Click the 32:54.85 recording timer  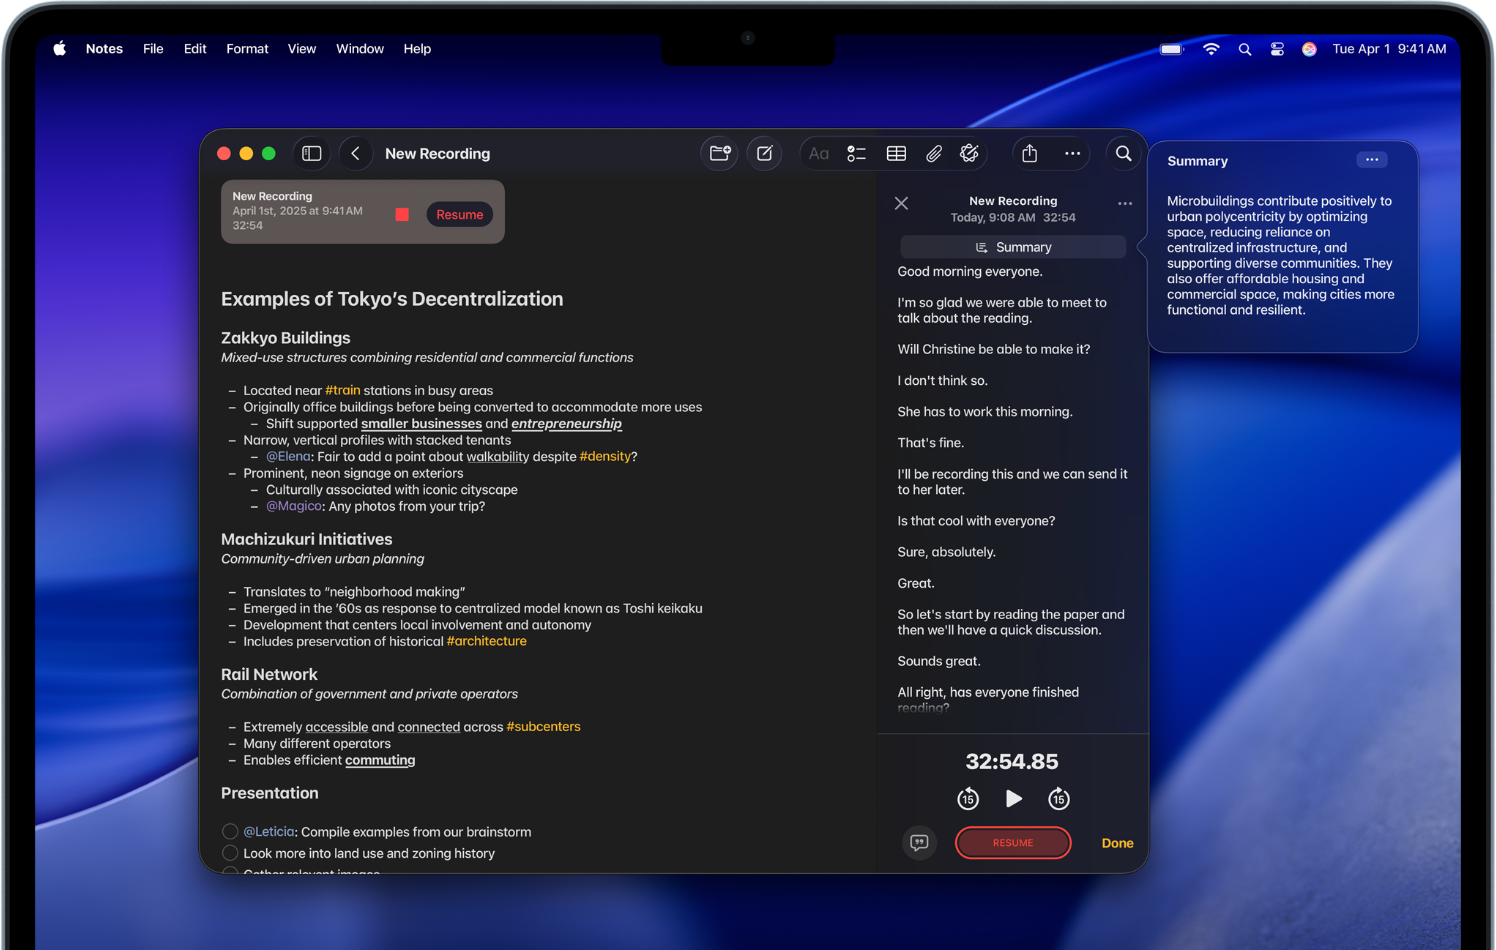click(1012, 761)
